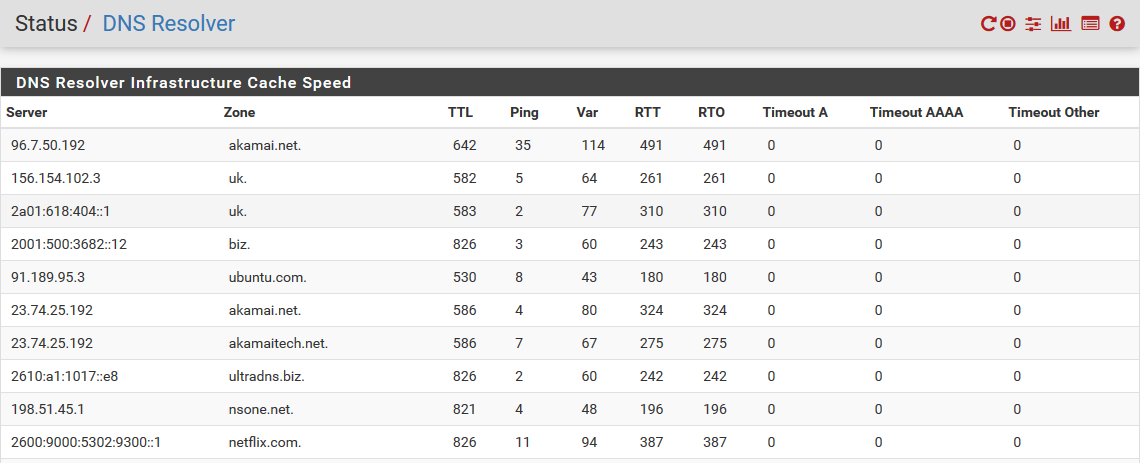Open related log entries icon
The height and width of the screenshot is (463, 1140).
pyautogui.click(x=1090, y=24)
